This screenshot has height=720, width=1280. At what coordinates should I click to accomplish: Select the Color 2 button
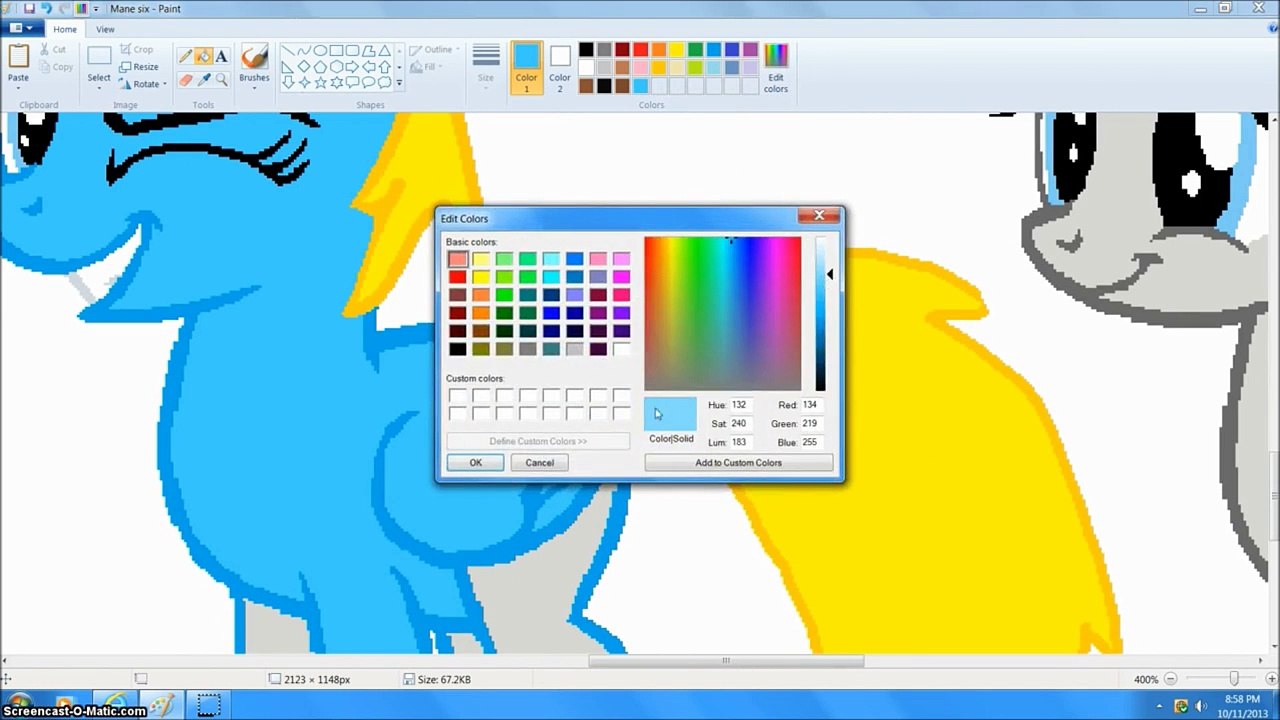(560, 67)
